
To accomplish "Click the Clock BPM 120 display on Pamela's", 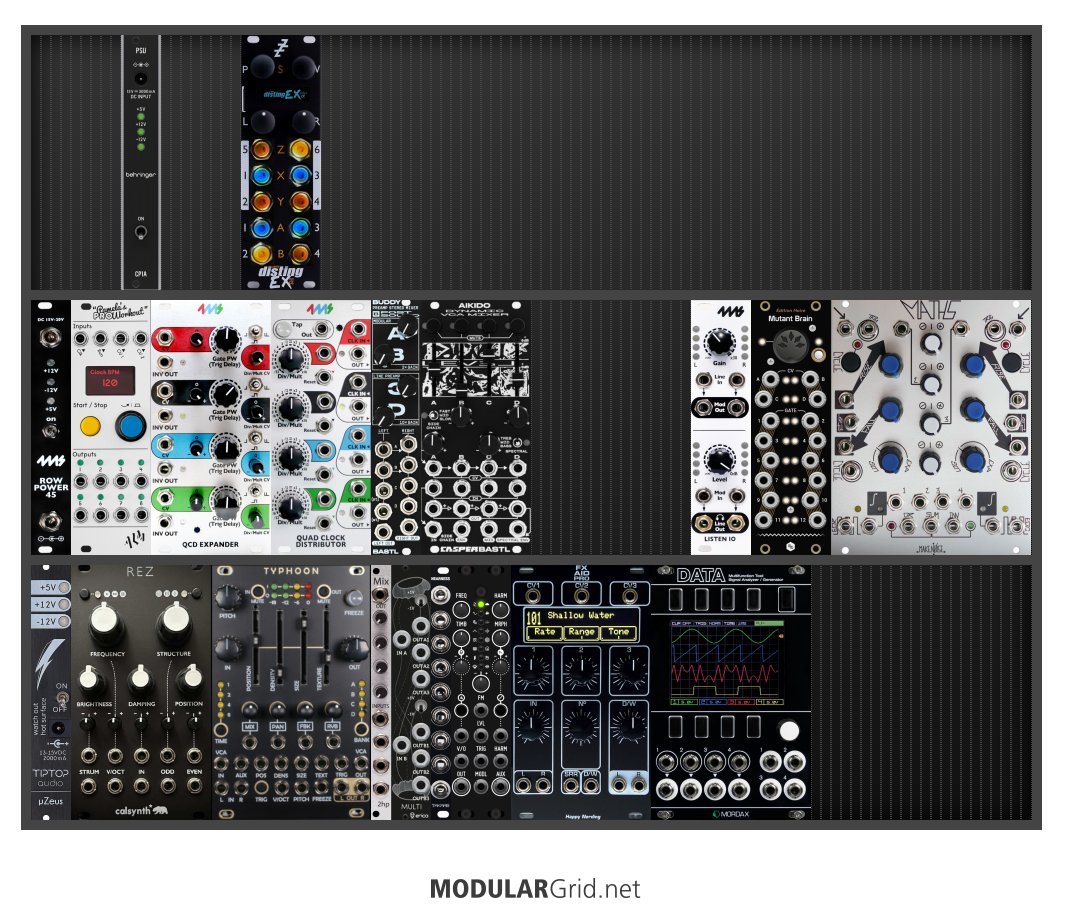I will [109, 380].
